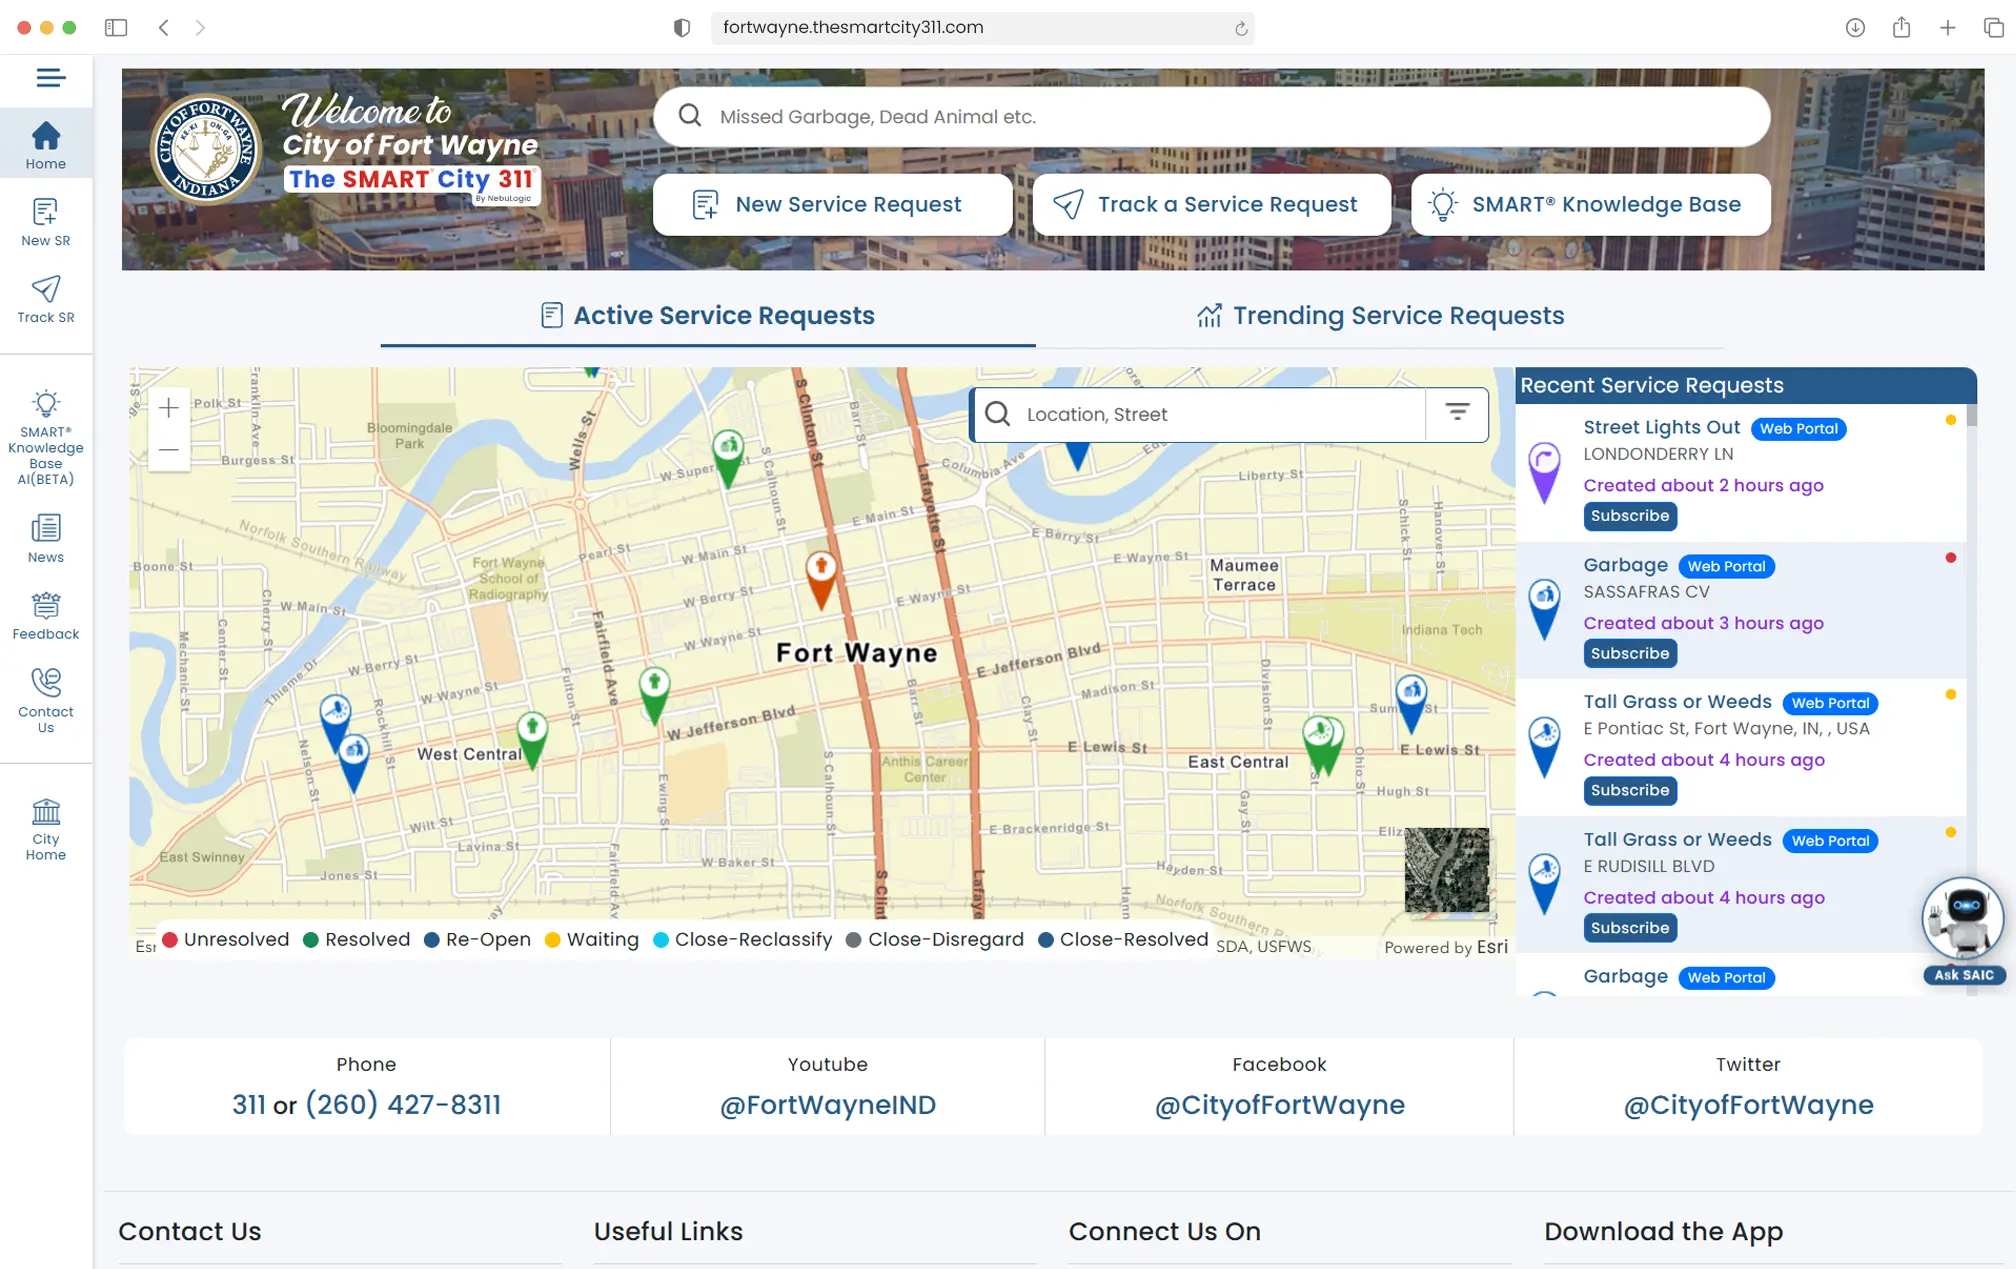This screenshot has height=1269, width=2016.
Task: Open City Home in left sidebar
Action: click(46, 829)
